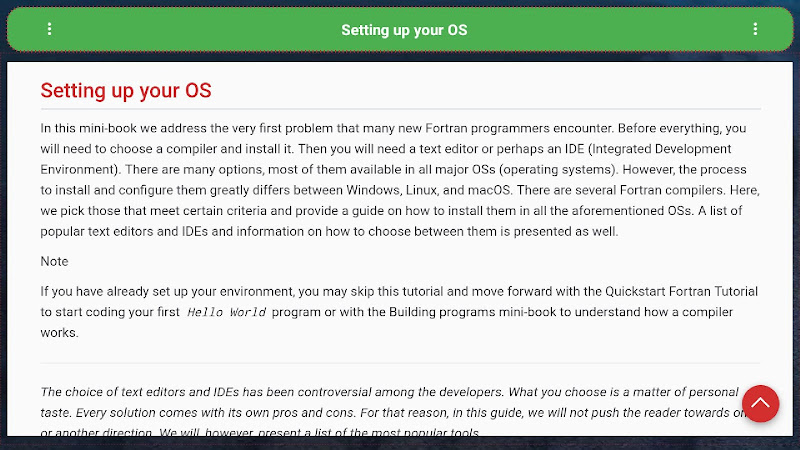Click the 'Note' label

pos(55,261)
